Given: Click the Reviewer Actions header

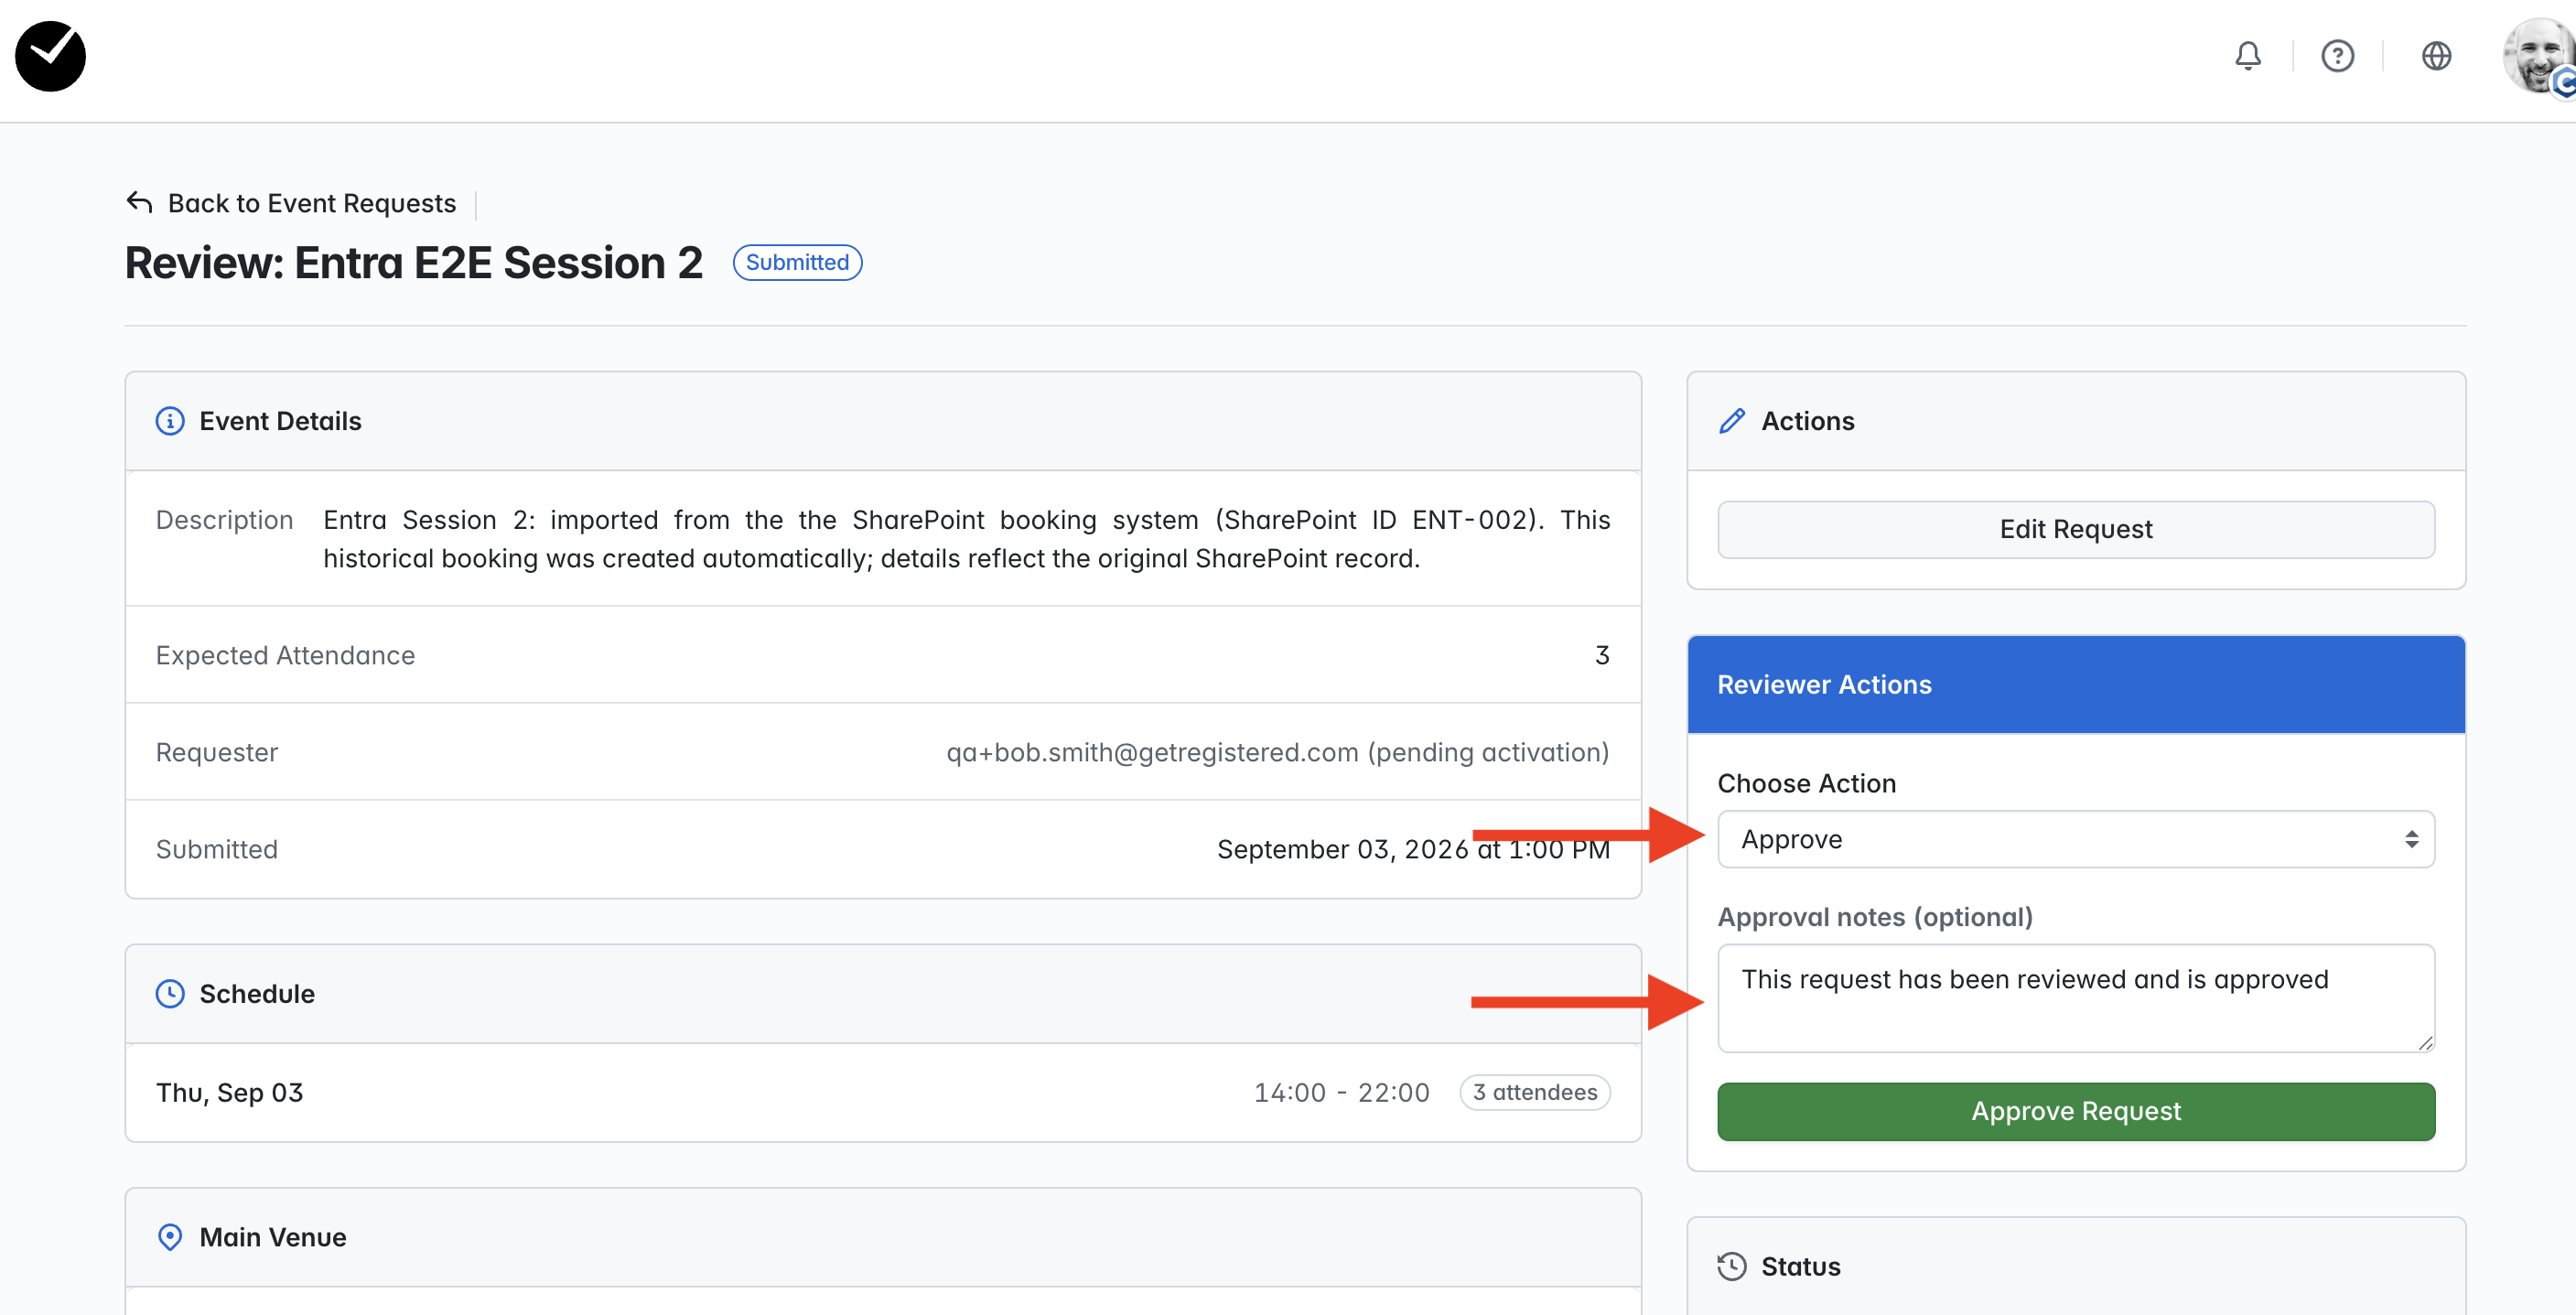Looking at the screenshot, I should coord(2076,685).
